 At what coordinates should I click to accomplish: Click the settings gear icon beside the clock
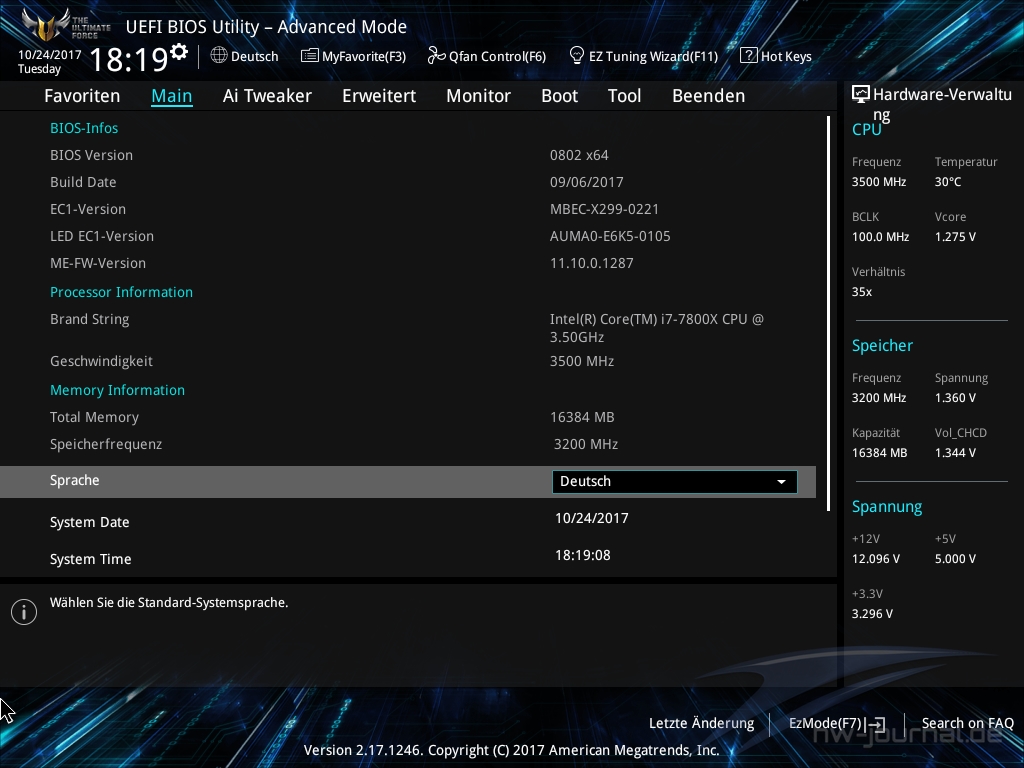pyautogui.click(x=178, y=51)
